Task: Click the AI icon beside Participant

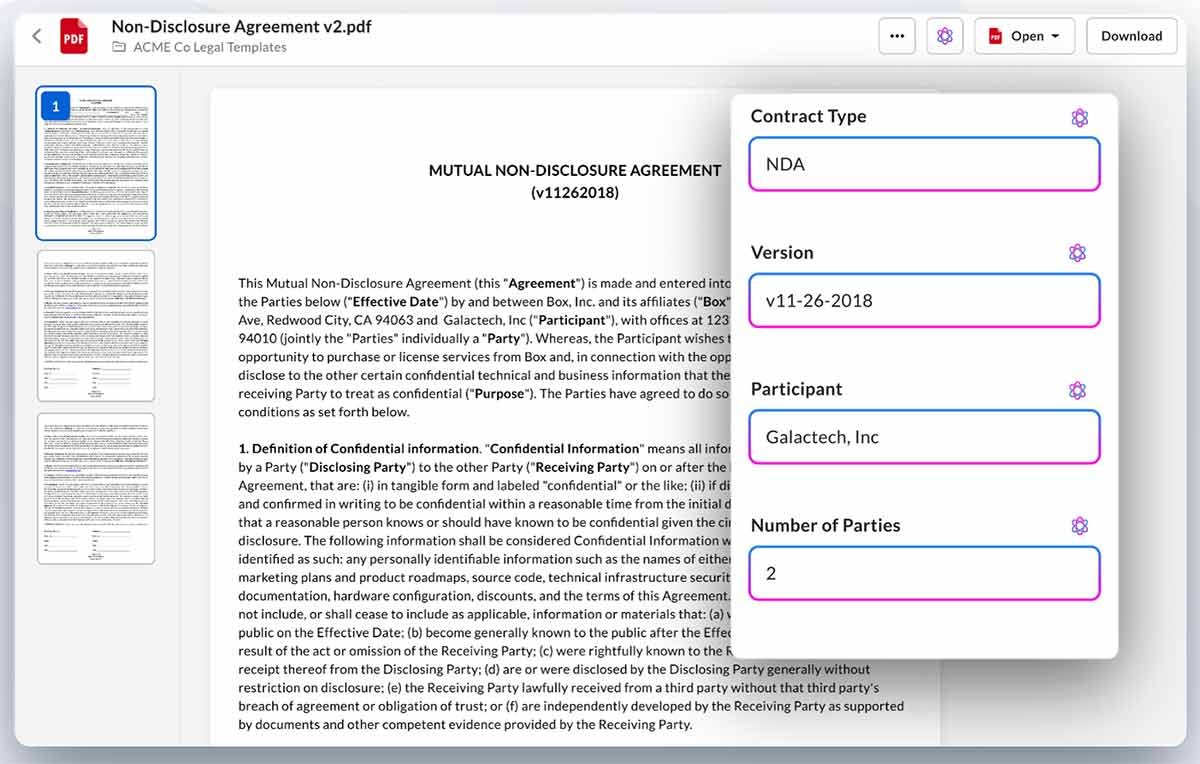Action: pos(1077,390)
